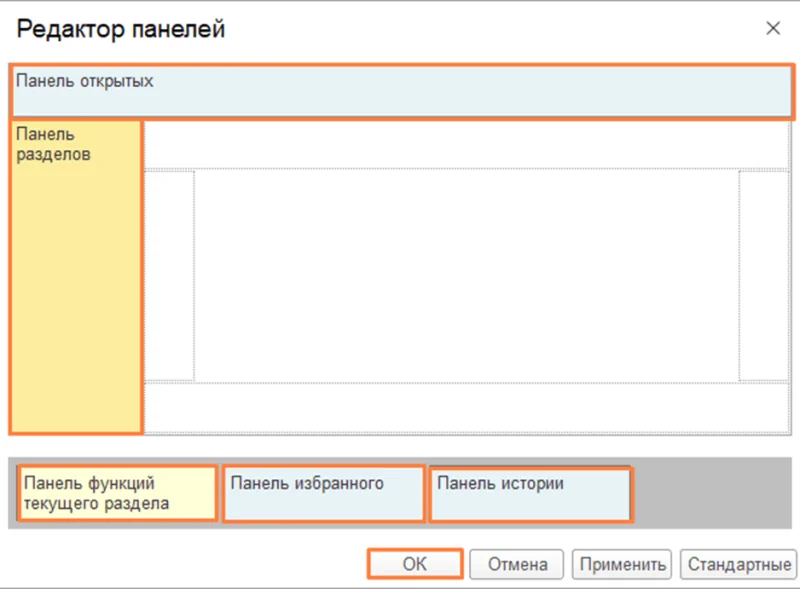This screenshot has width=800, height=589.
Task: Select the Панель открытых panel block
Action: tap(400, 92)
